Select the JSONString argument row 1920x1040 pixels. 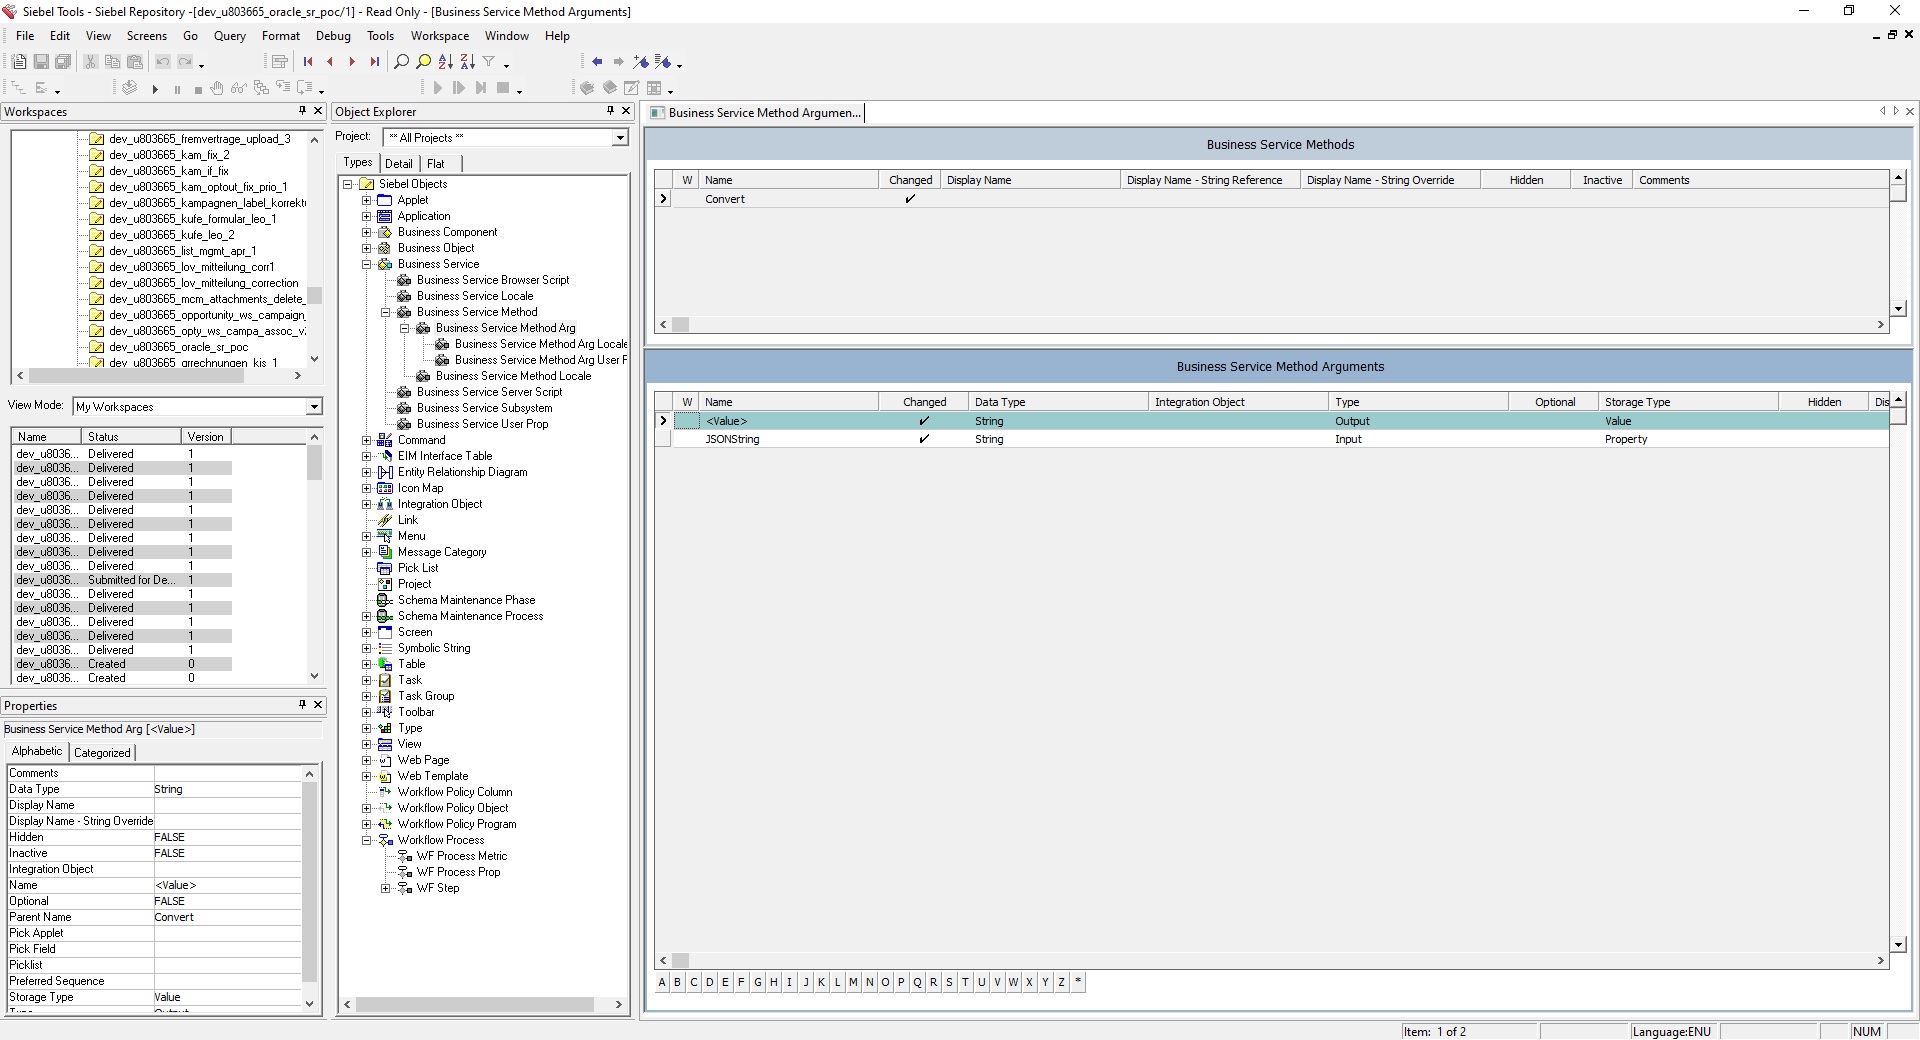click(1272, 439)
